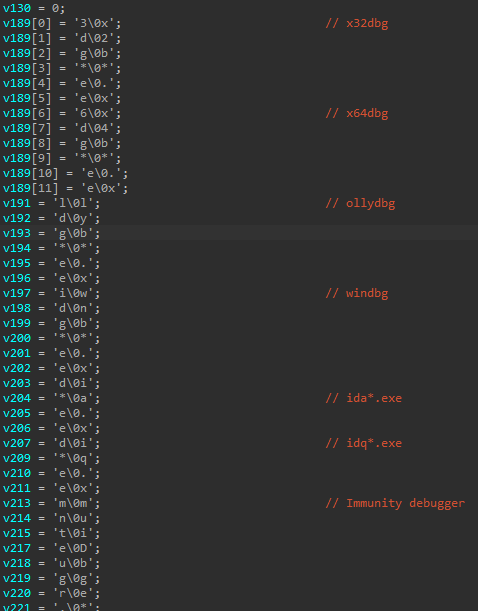Click the value 'e\0D' of v217

tap(73, 549)
